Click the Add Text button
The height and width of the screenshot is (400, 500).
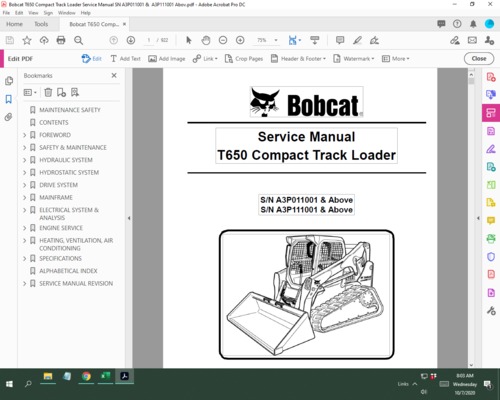[x=125, y=59]
